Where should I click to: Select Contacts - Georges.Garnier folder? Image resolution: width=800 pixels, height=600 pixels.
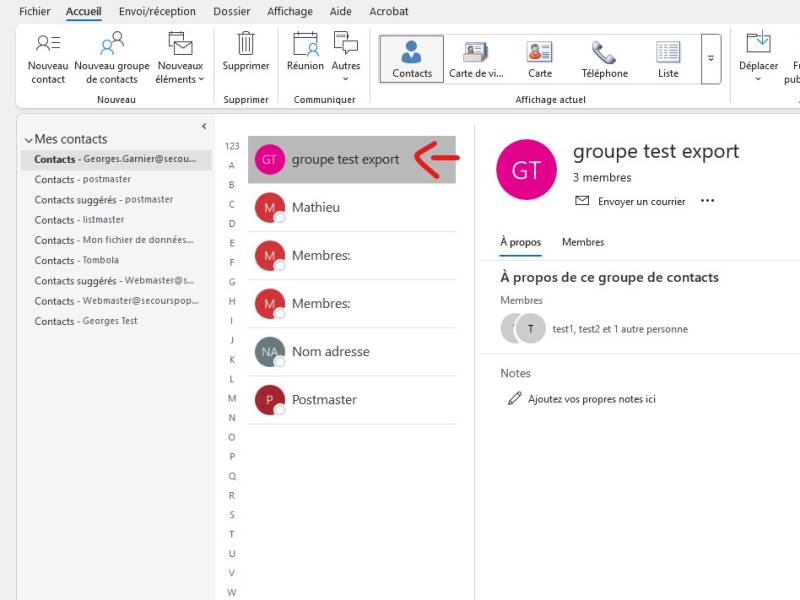(x=116, y=159)
